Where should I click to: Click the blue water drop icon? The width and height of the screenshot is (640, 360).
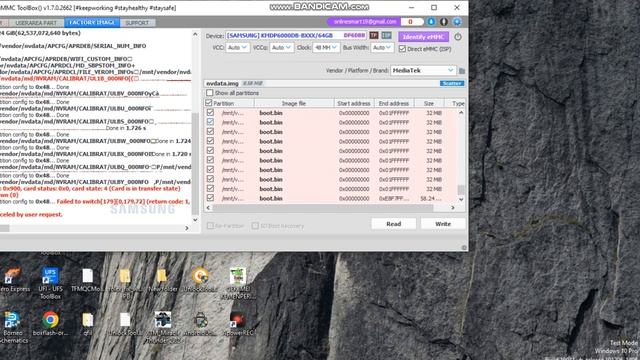click(x=431, y=22)
